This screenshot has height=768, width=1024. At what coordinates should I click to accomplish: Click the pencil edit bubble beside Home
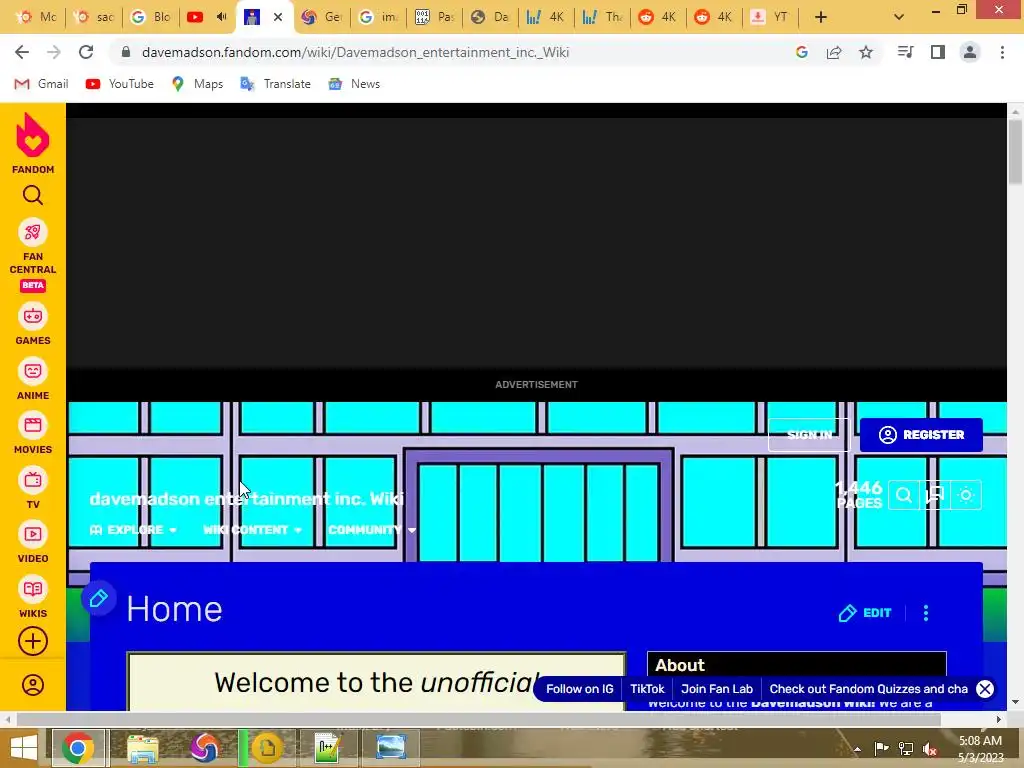point(99,598)
